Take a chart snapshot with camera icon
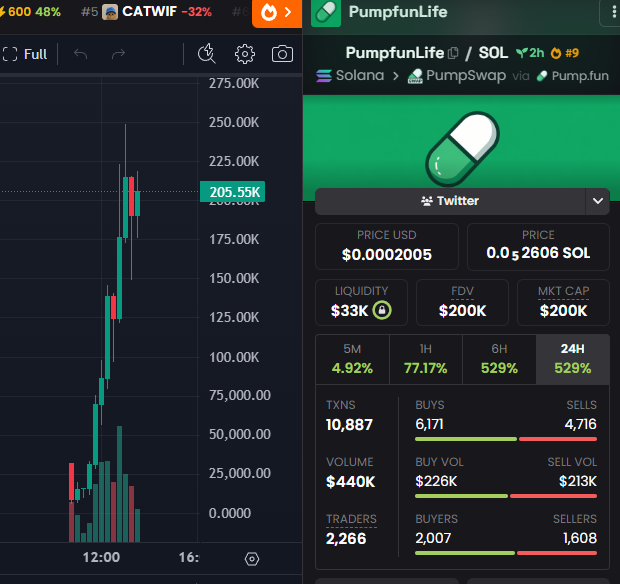 (x=282, y=54)
